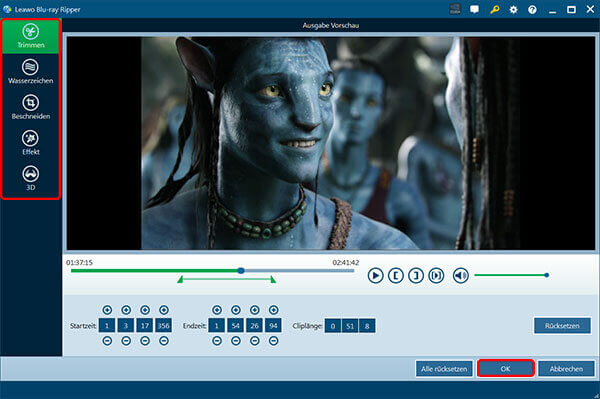Click the Leawo Blu-ray Ripper logo icon
Image resolution: width=600 pixels, height=399 pixels.
click(7, 9)
